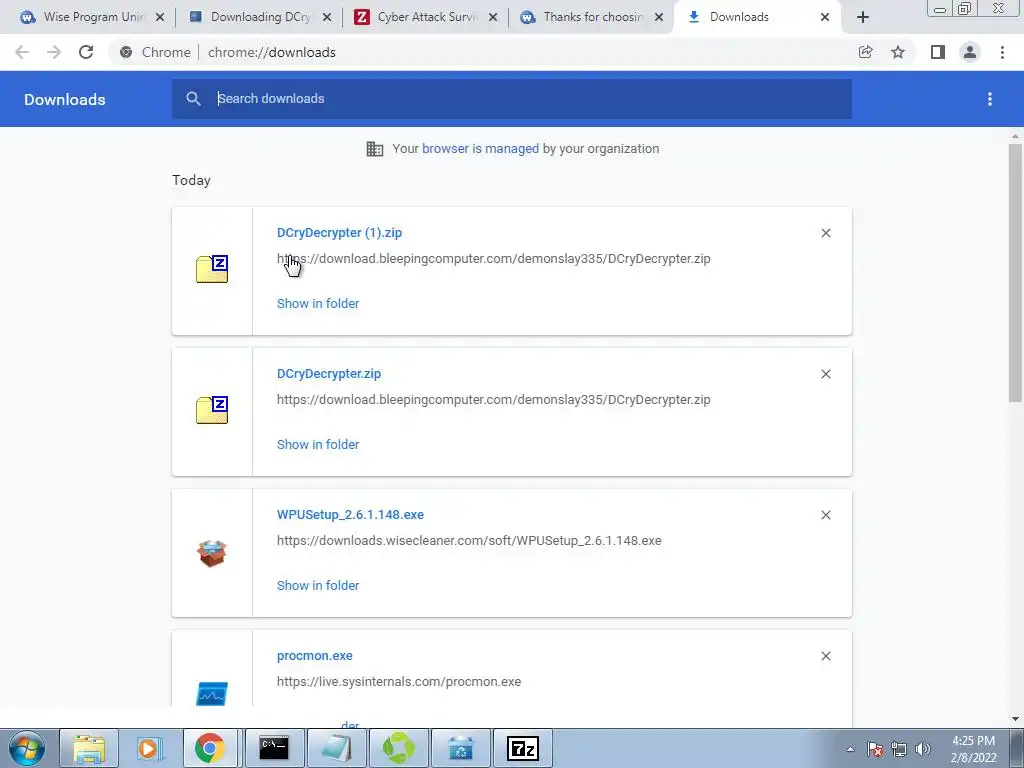Screen dimensions: 1024x768
Task: Click the network tray icon
Action: click(x=899, y=749)
